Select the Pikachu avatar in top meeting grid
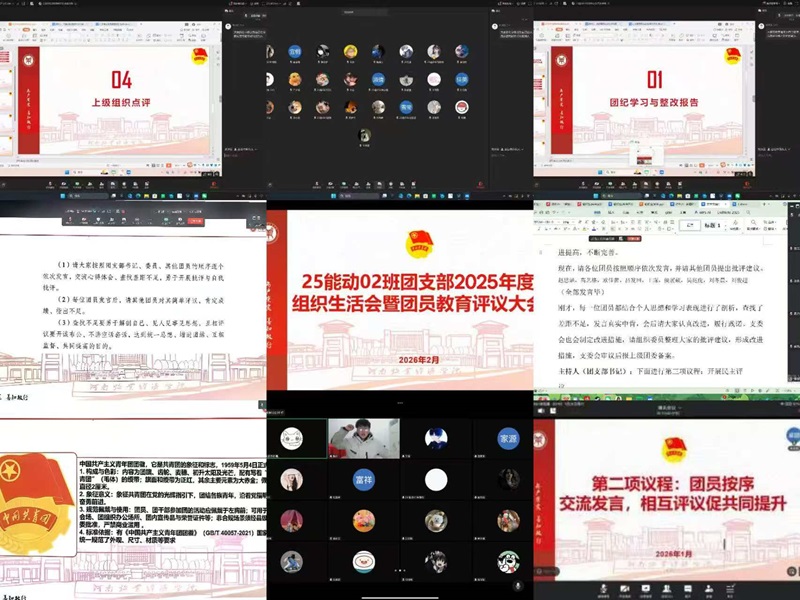 (x=352, y=52)
